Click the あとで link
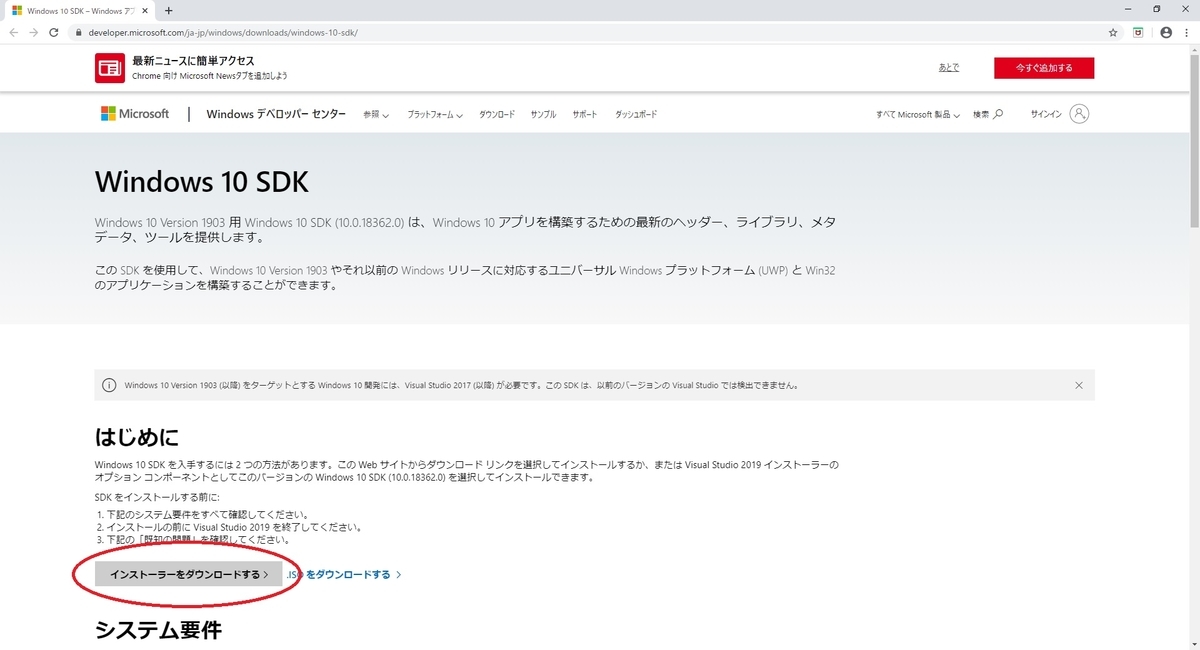The height and width of the screenshot is (650, 1200). pos(949,68)
